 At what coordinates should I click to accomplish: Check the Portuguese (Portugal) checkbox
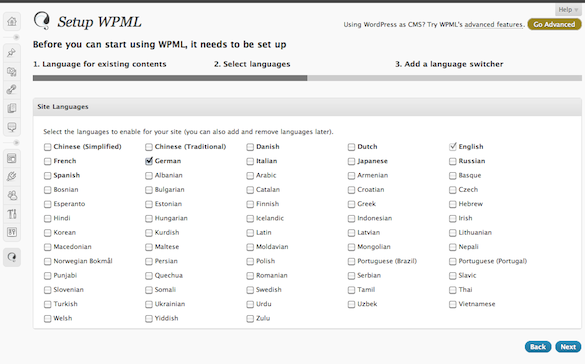[x=453, y=261]
